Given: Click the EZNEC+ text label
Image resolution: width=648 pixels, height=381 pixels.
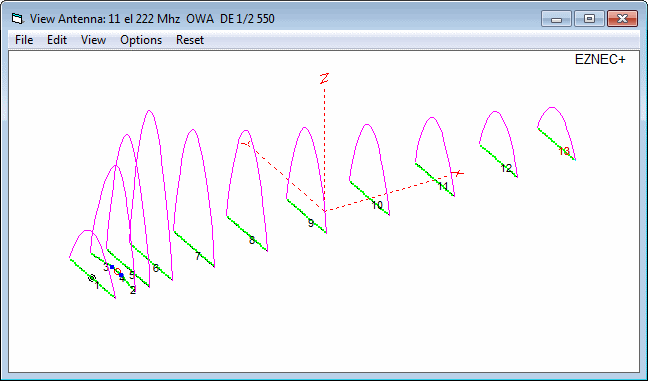Looking at the screenshot, I should coord(600,60).
